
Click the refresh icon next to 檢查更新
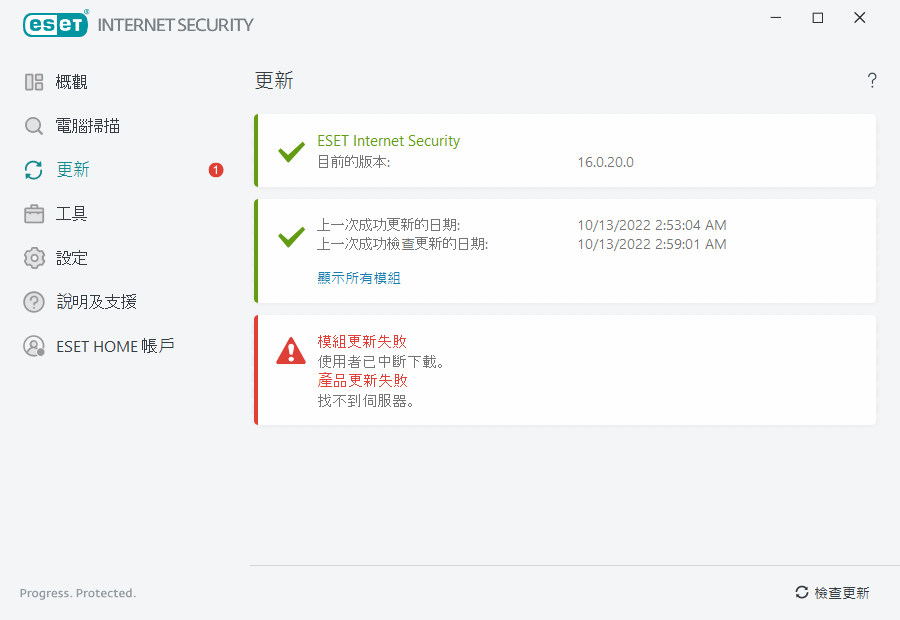(800, 592)
